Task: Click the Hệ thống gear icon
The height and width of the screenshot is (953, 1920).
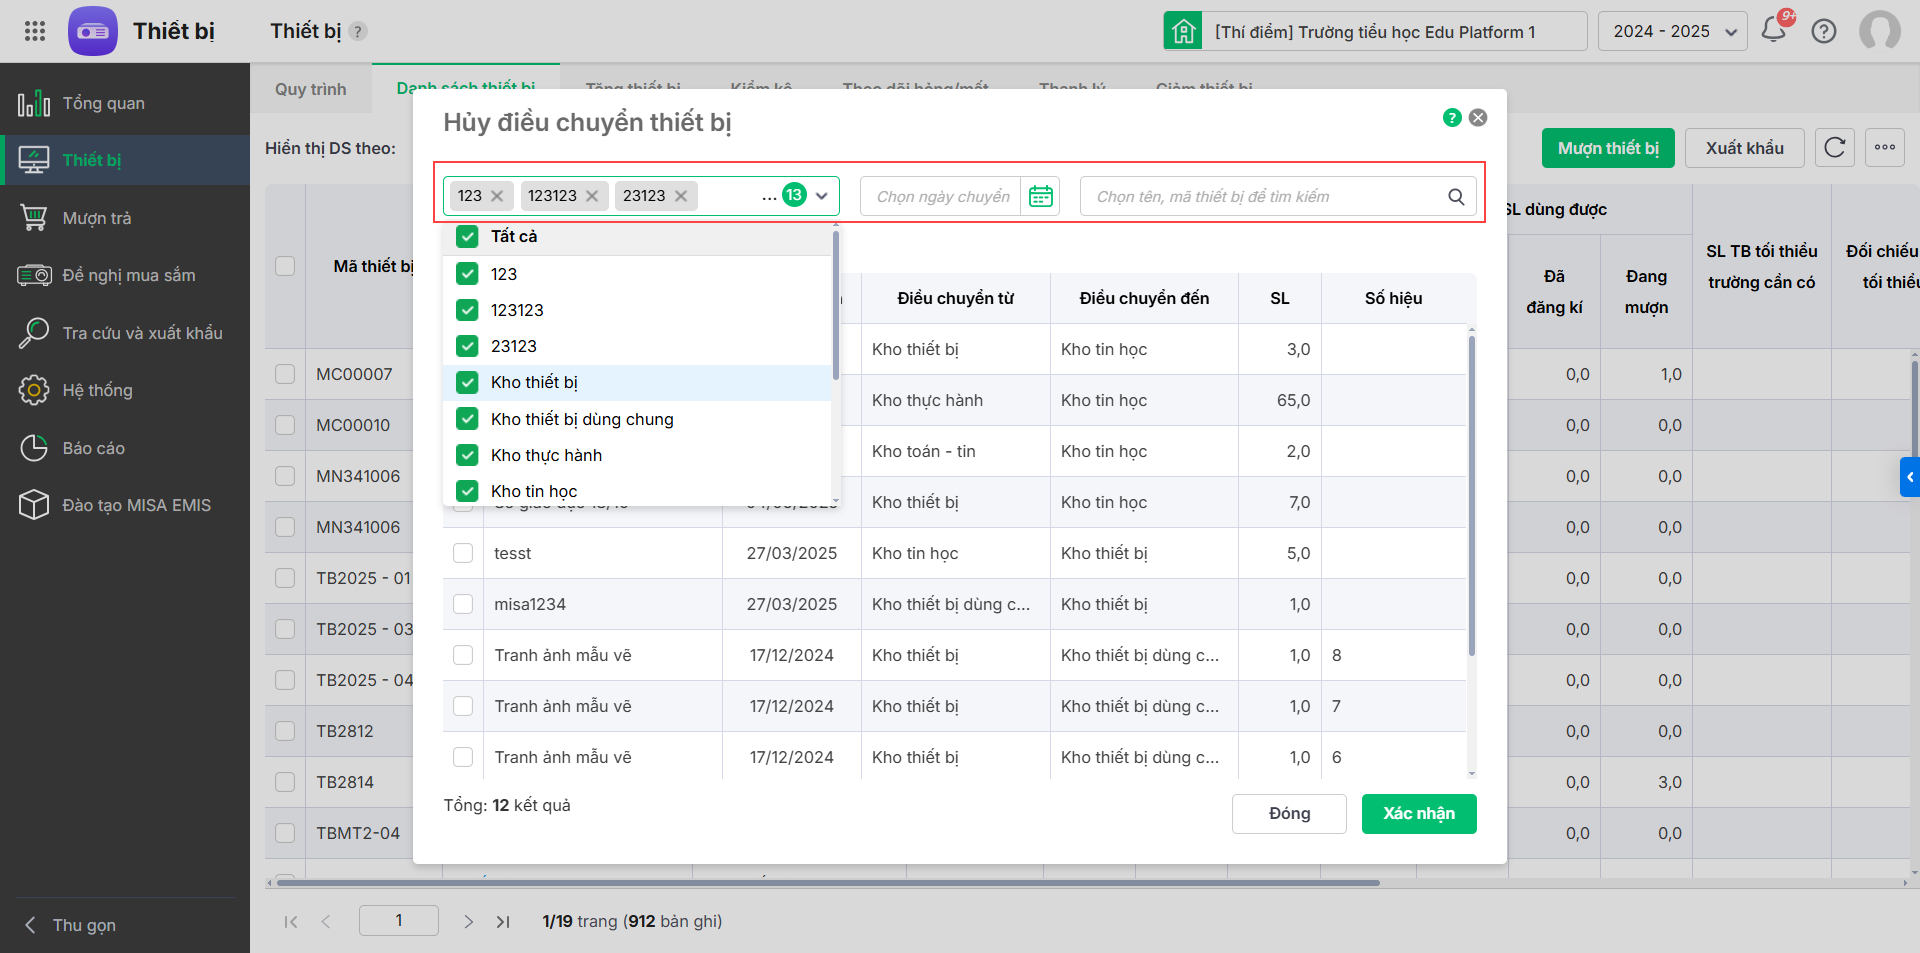Action: coord(34,390)
